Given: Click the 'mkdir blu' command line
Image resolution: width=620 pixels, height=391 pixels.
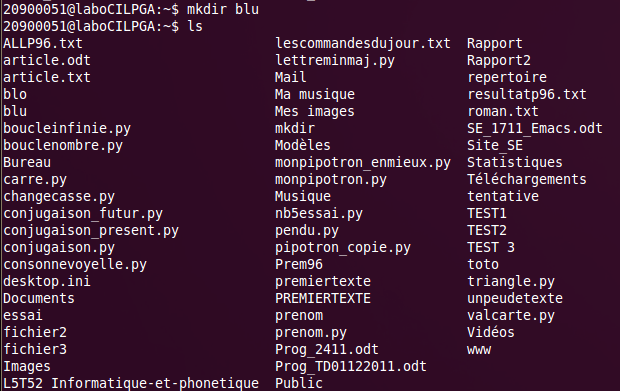Looking at the screenshot, I should point(131,9).
